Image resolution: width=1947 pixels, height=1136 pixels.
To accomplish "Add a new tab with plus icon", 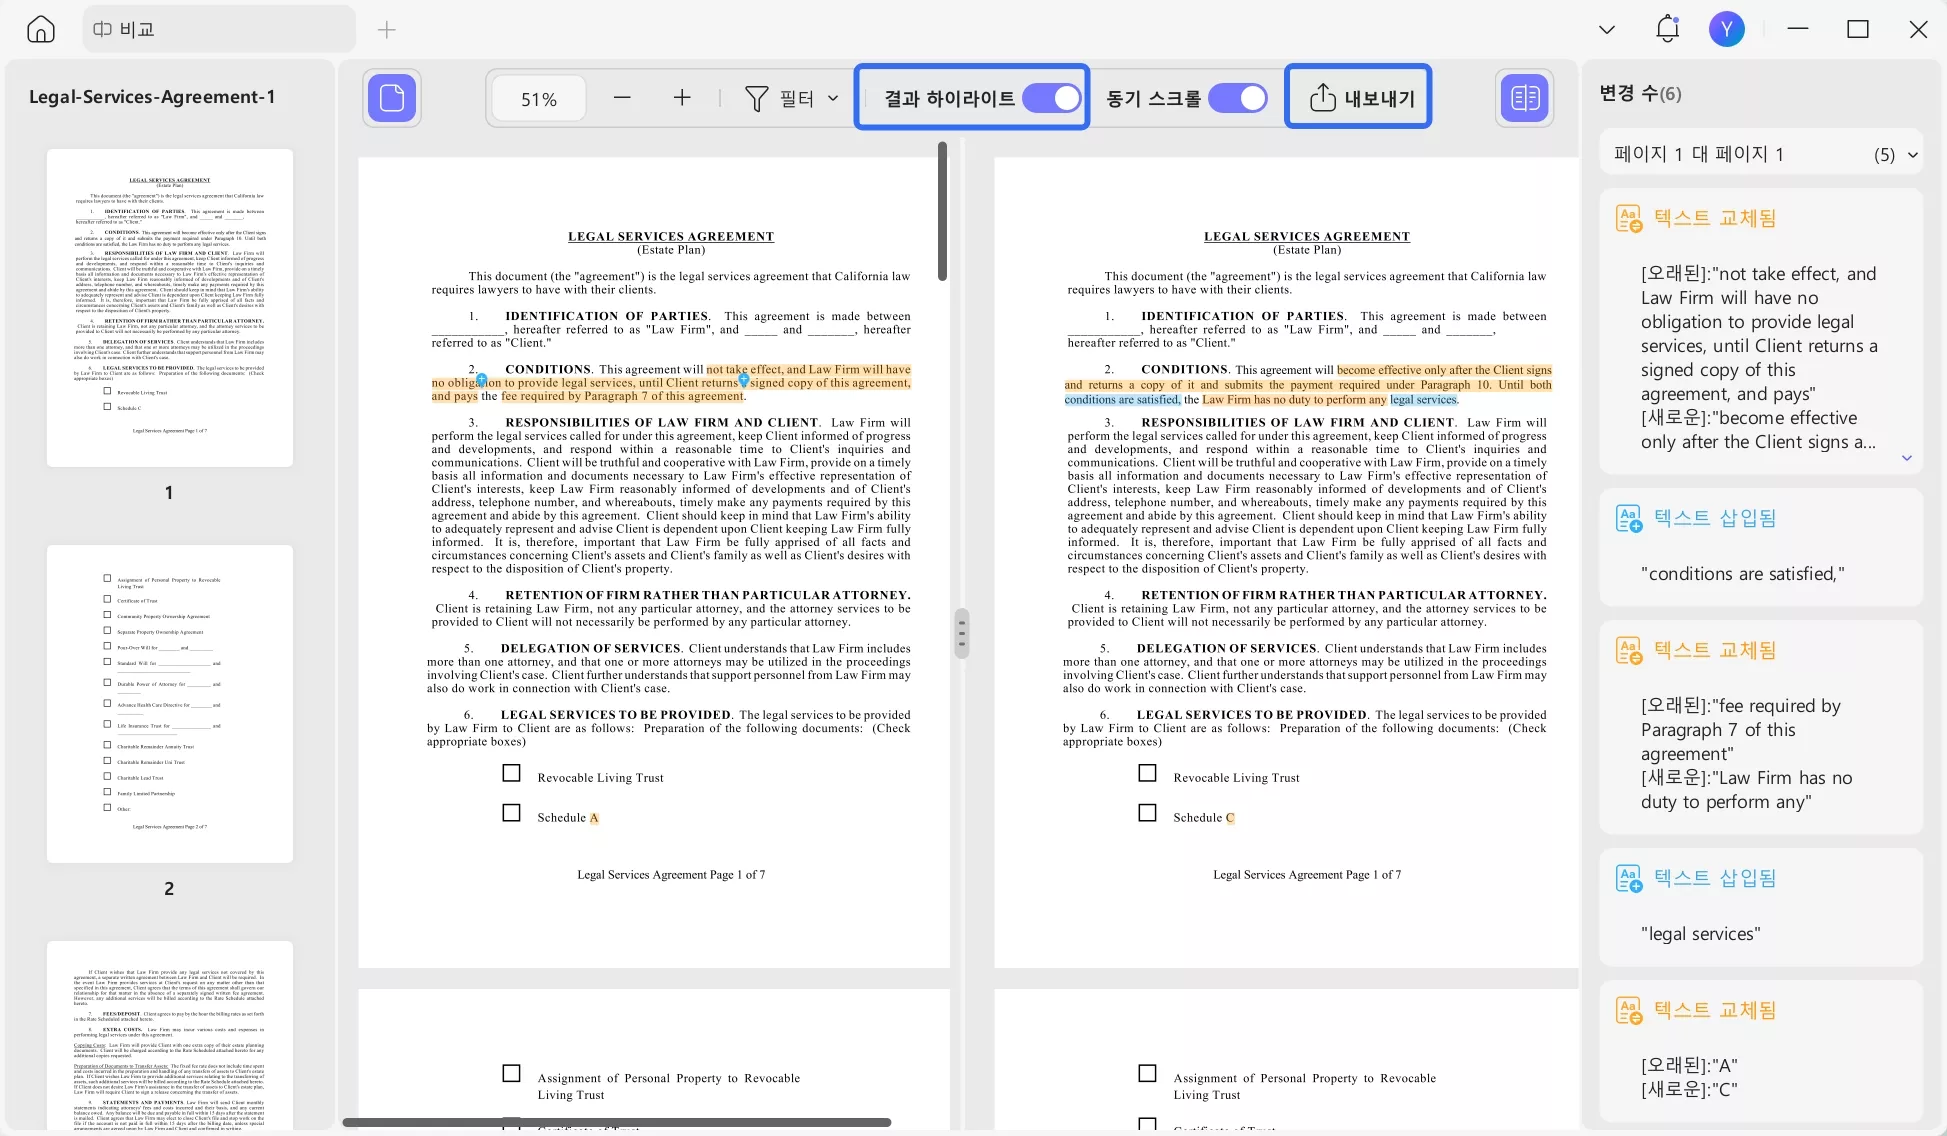I will [x=387, y=30].
